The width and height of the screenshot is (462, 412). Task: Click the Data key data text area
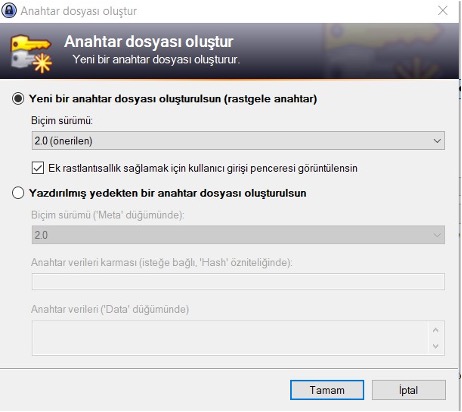point(231,338)
